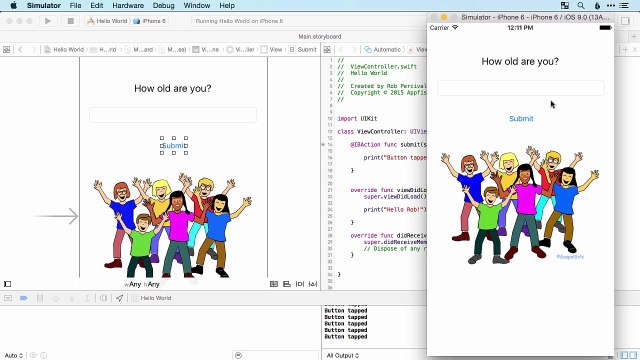Click the Run button in Xcode toolbar
The image size is (640, 360).
48,21
